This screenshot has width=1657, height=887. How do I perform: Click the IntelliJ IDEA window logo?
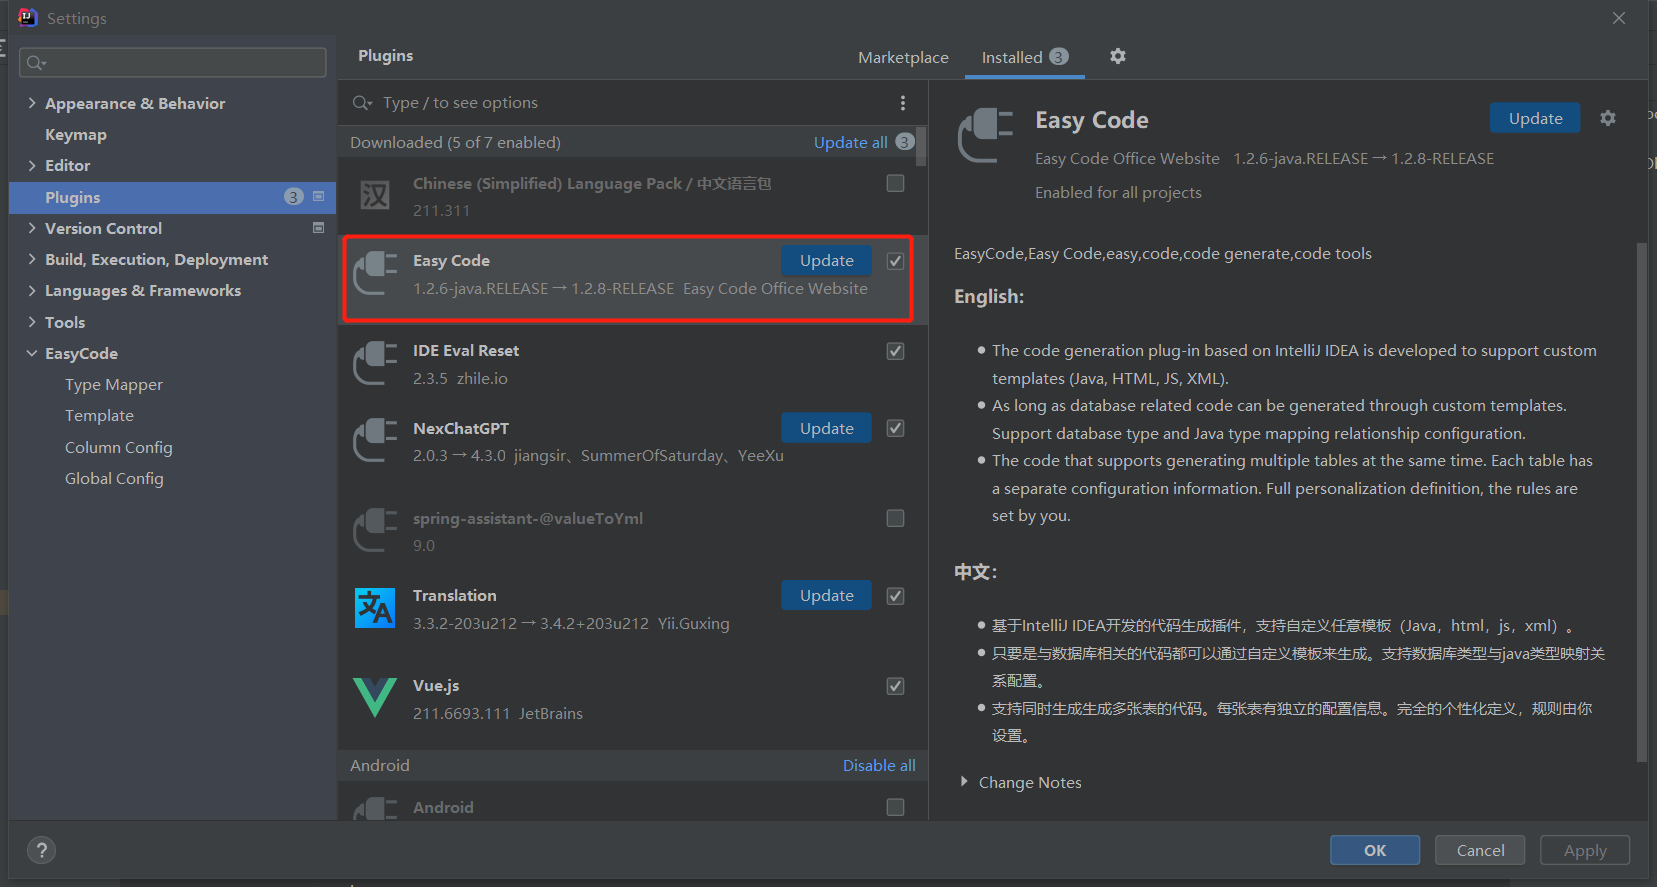[x=27, y=18]
